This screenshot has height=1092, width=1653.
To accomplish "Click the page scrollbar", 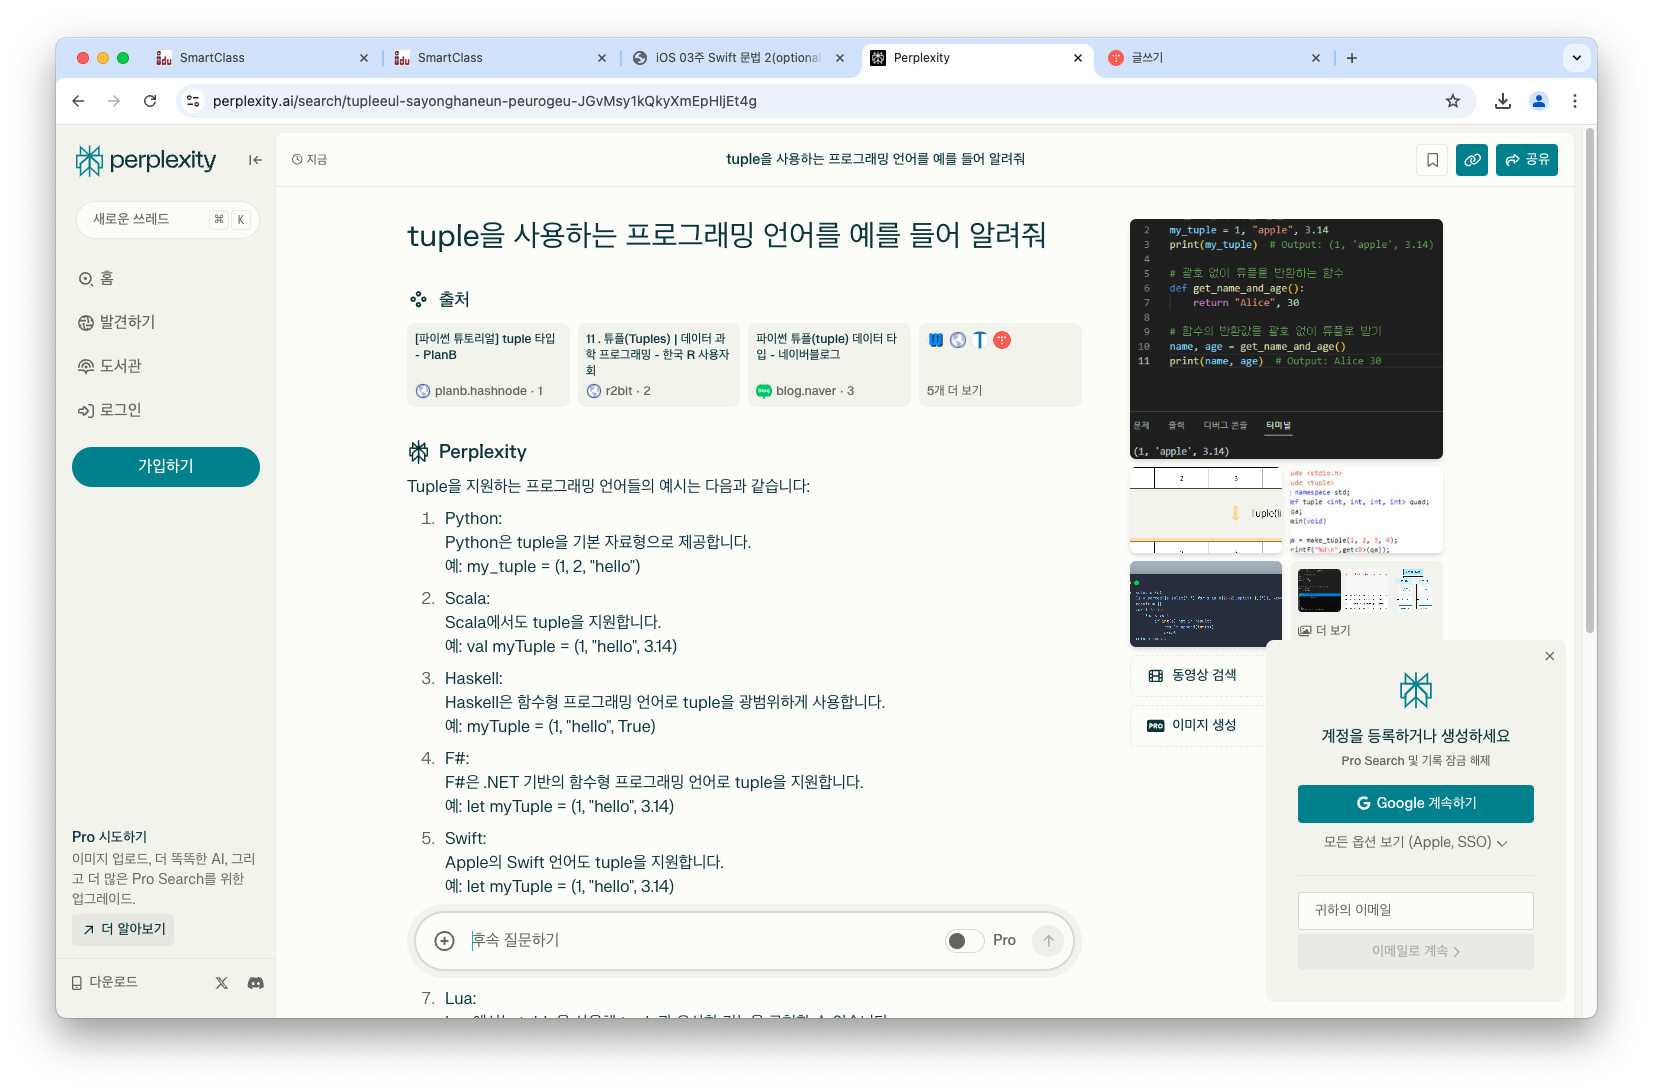I will [1590, 380].
